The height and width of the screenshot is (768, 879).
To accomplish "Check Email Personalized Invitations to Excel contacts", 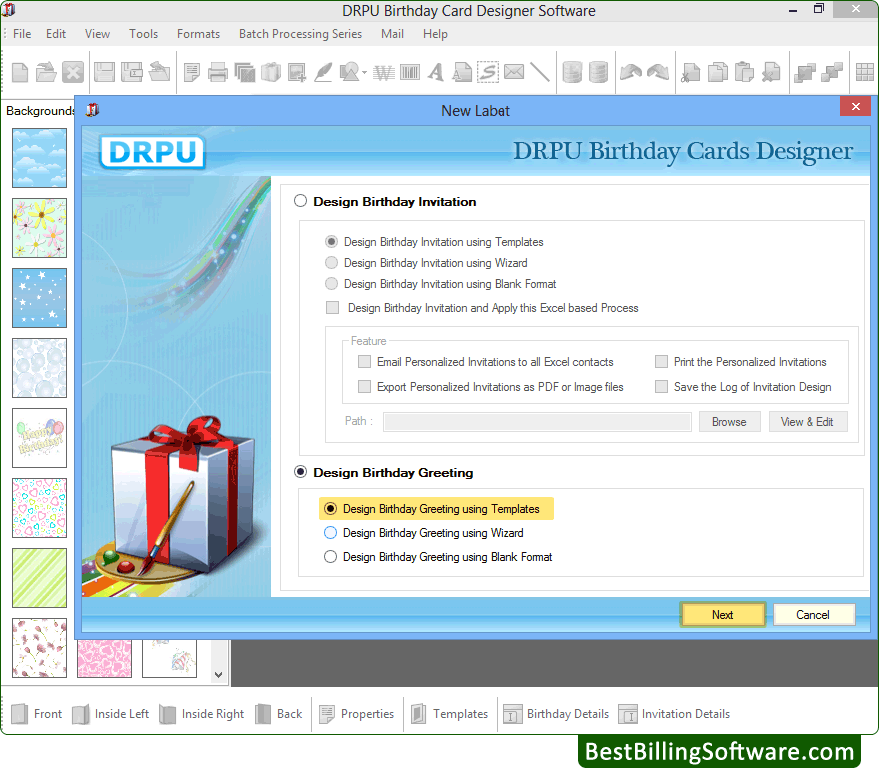I will (x=364, y=362).
